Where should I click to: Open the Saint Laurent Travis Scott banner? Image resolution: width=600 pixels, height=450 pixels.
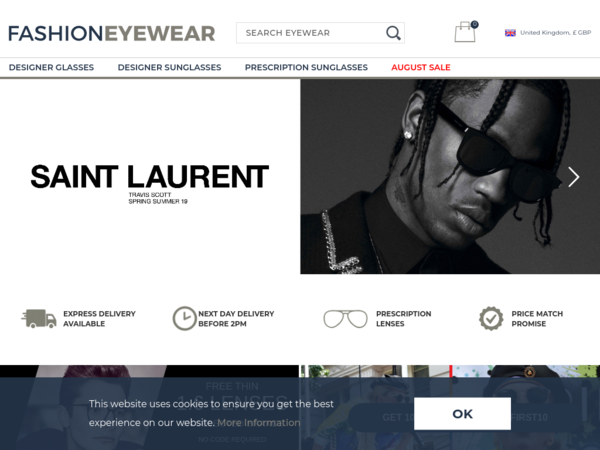(x=300, y=176)
